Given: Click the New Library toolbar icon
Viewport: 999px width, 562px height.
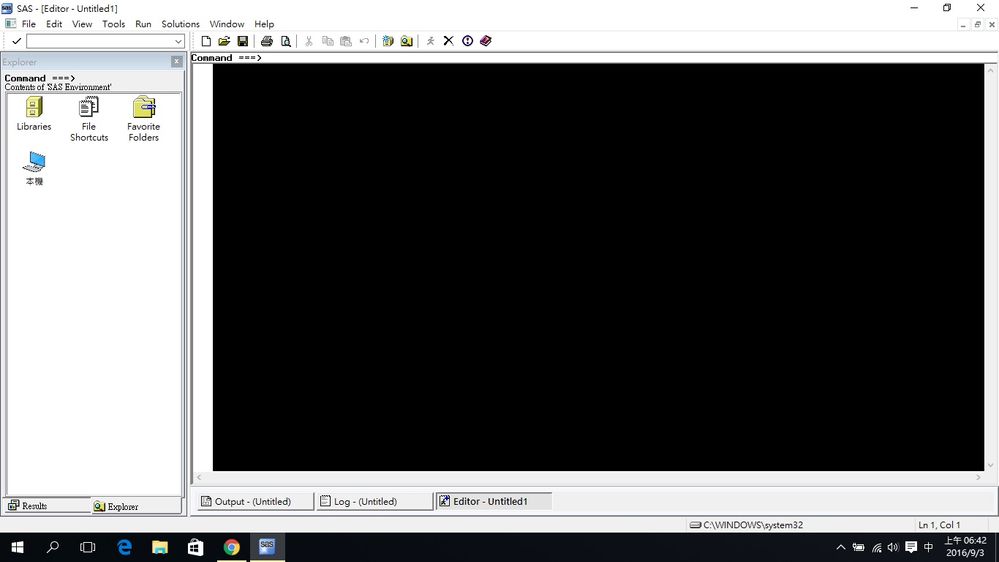Looking at the screenshot, I should pos(388,41).
